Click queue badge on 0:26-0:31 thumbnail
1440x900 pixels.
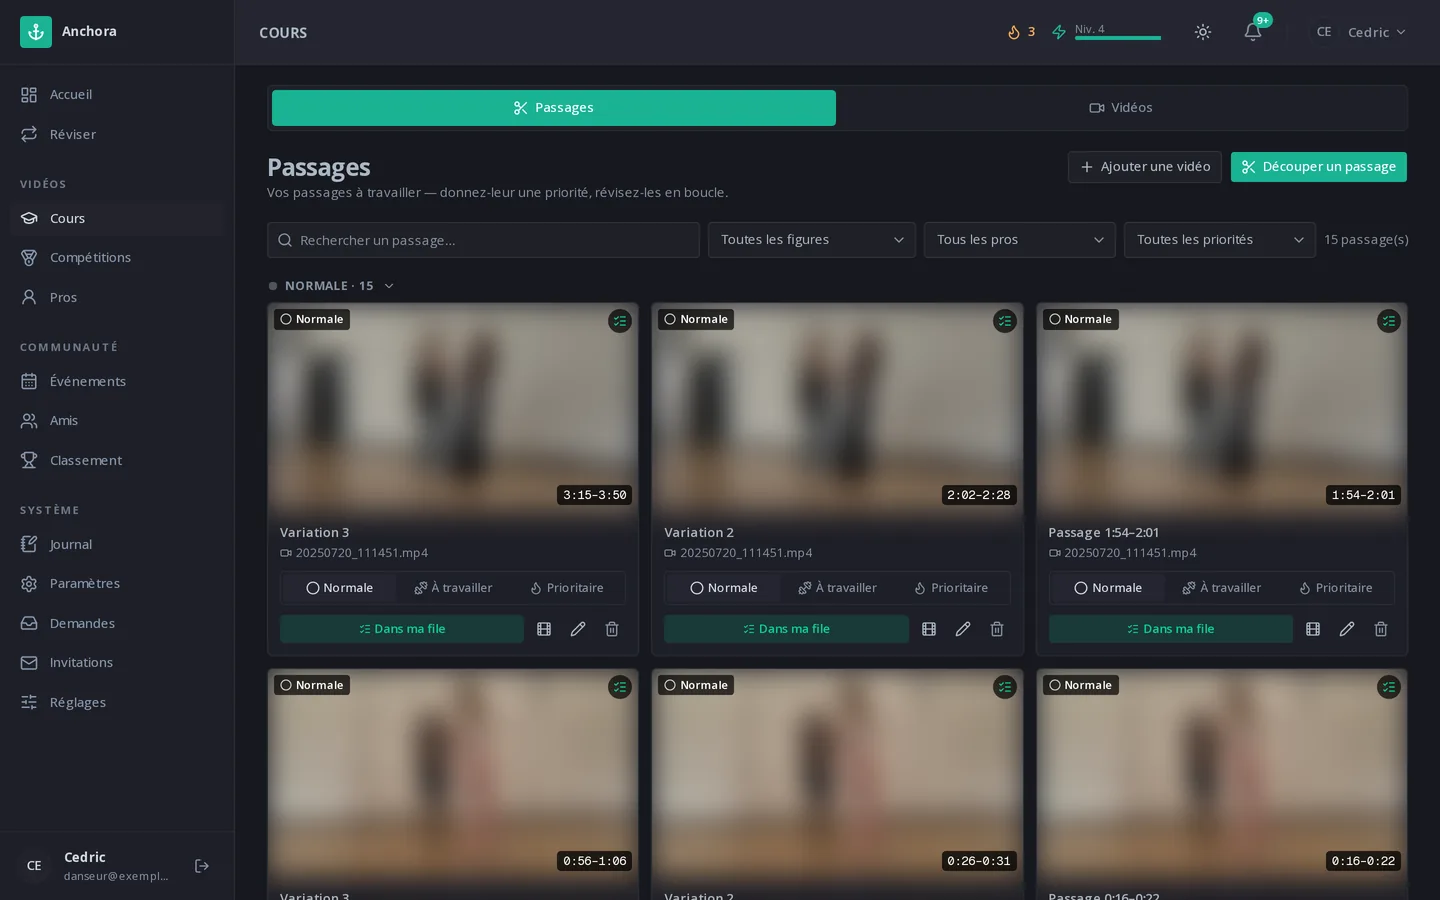tap(1005, 687)
